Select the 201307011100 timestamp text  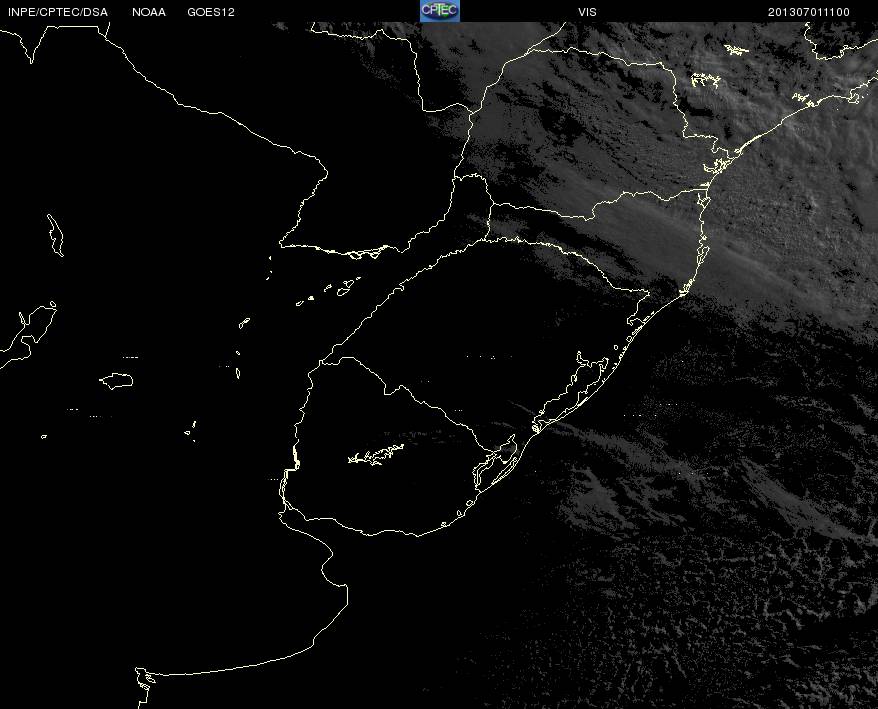(x=809, y=12)
